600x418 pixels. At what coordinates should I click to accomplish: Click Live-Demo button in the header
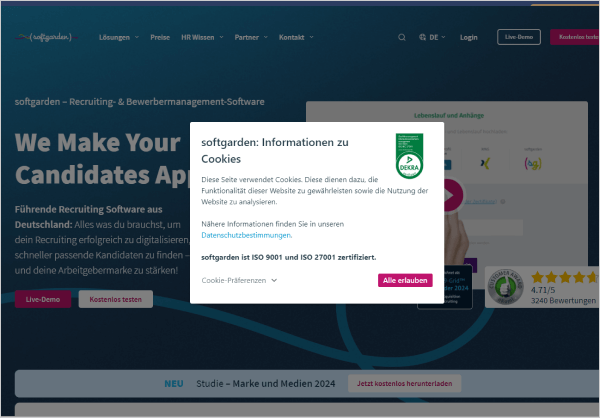[518, 37]
